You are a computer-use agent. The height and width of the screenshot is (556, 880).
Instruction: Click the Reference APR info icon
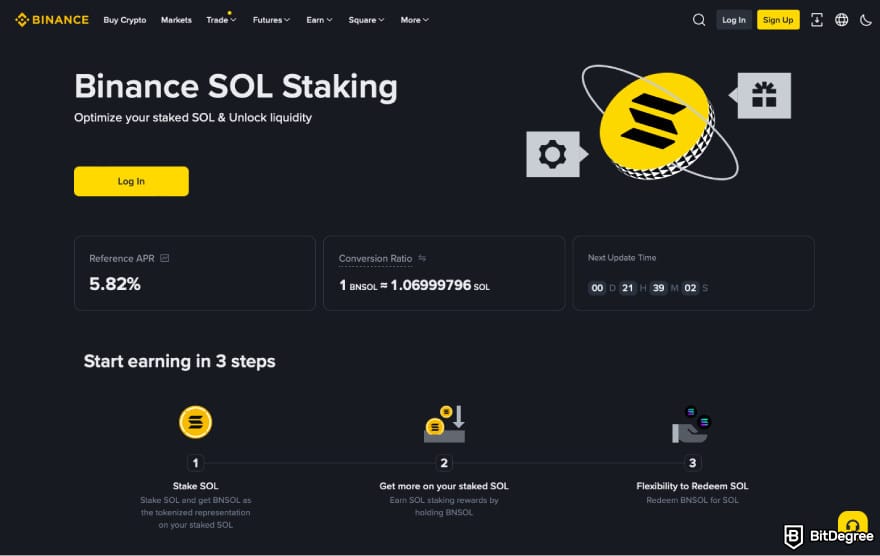[164, 258]
